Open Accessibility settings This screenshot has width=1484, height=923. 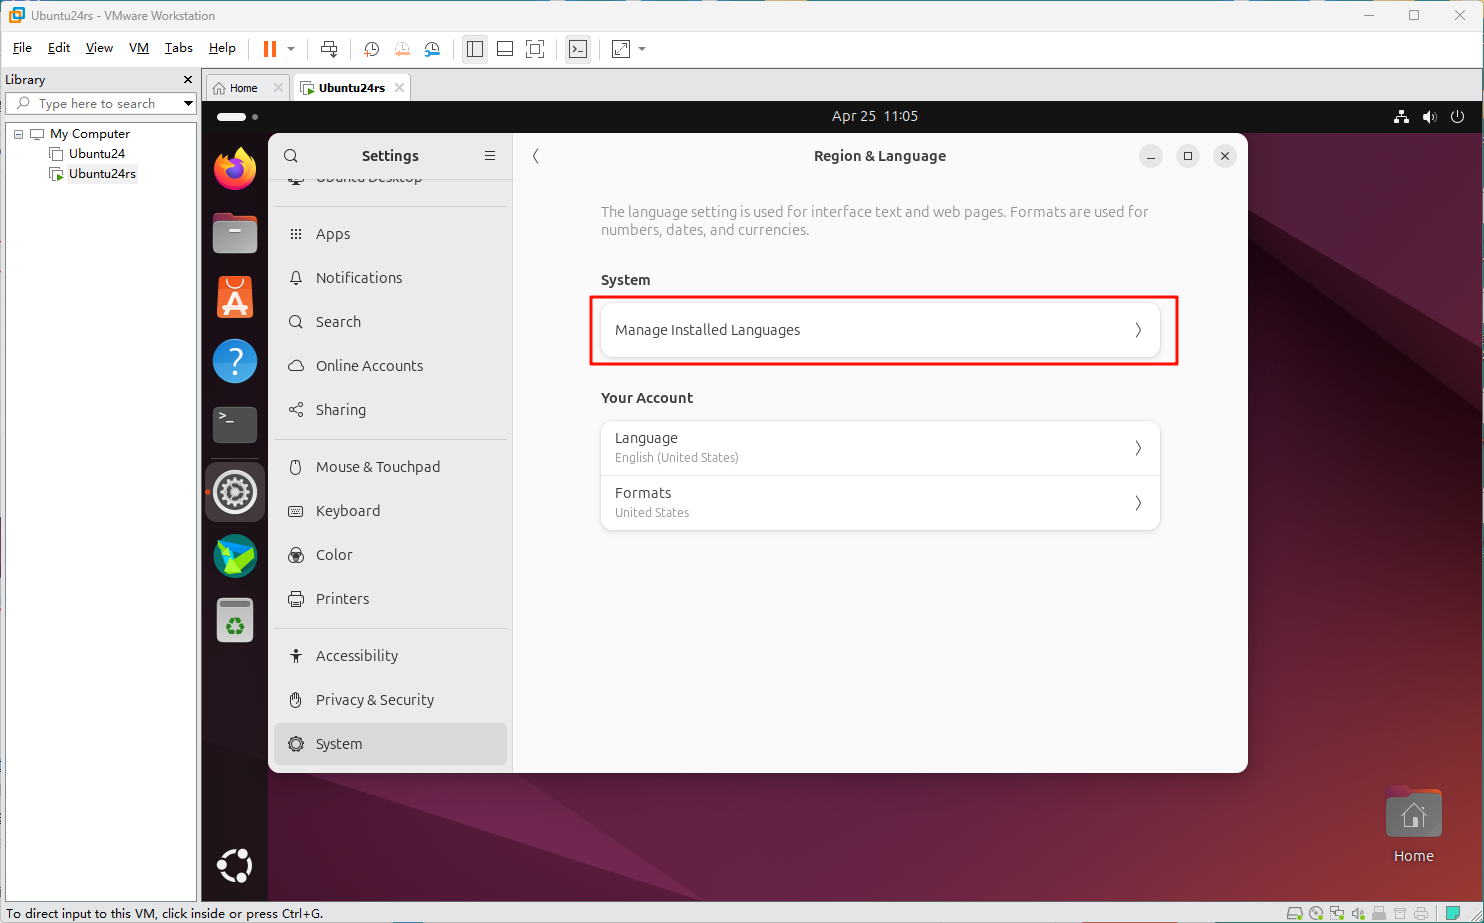tap(391, 656)
